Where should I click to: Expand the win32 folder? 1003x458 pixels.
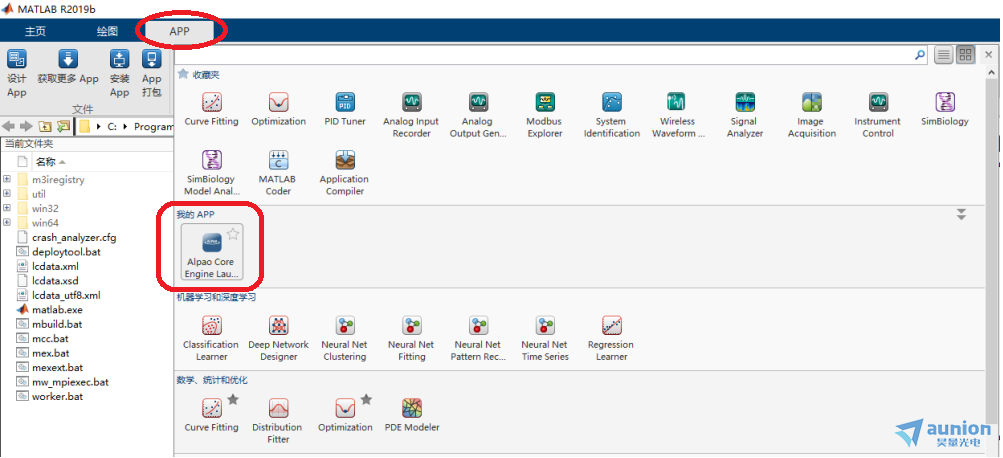[7, 209]
